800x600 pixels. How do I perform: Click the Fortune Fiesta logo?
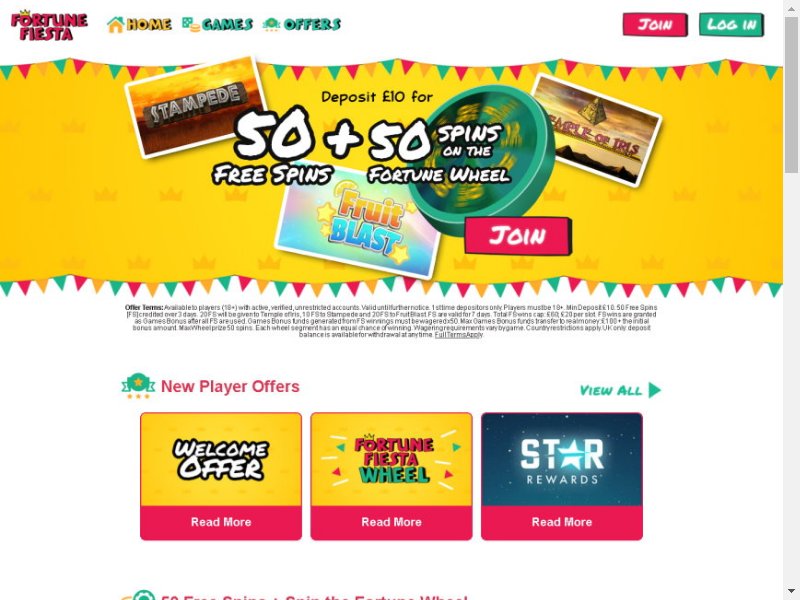49,26
